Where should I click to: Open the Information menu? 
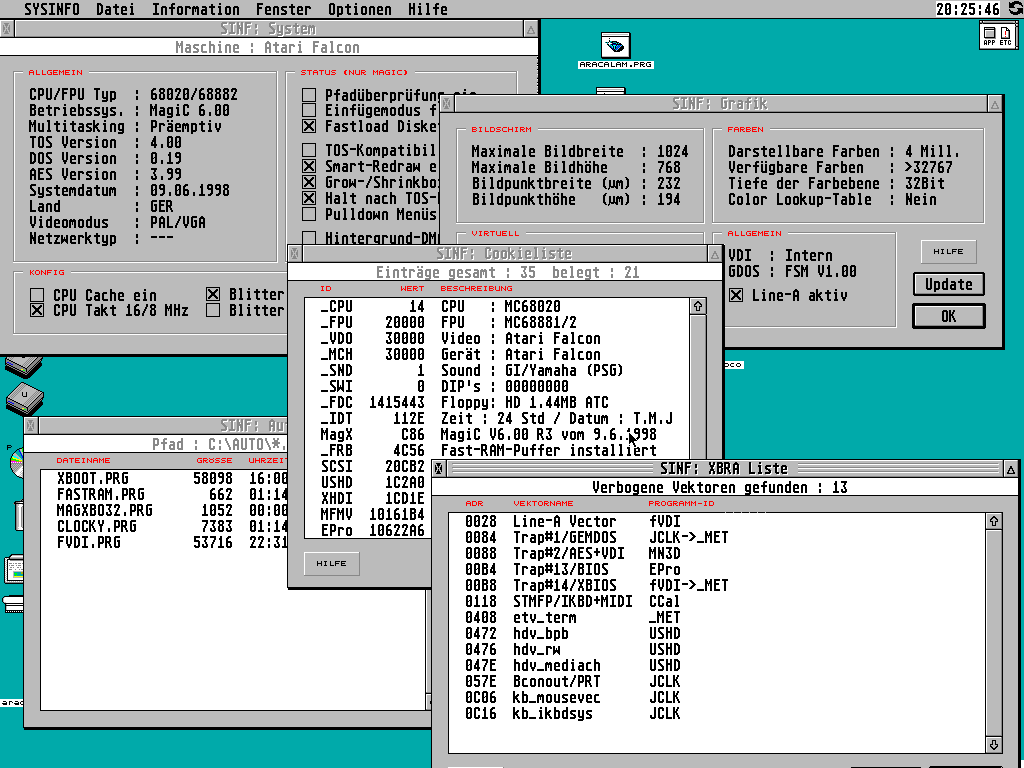pos(195,9)
